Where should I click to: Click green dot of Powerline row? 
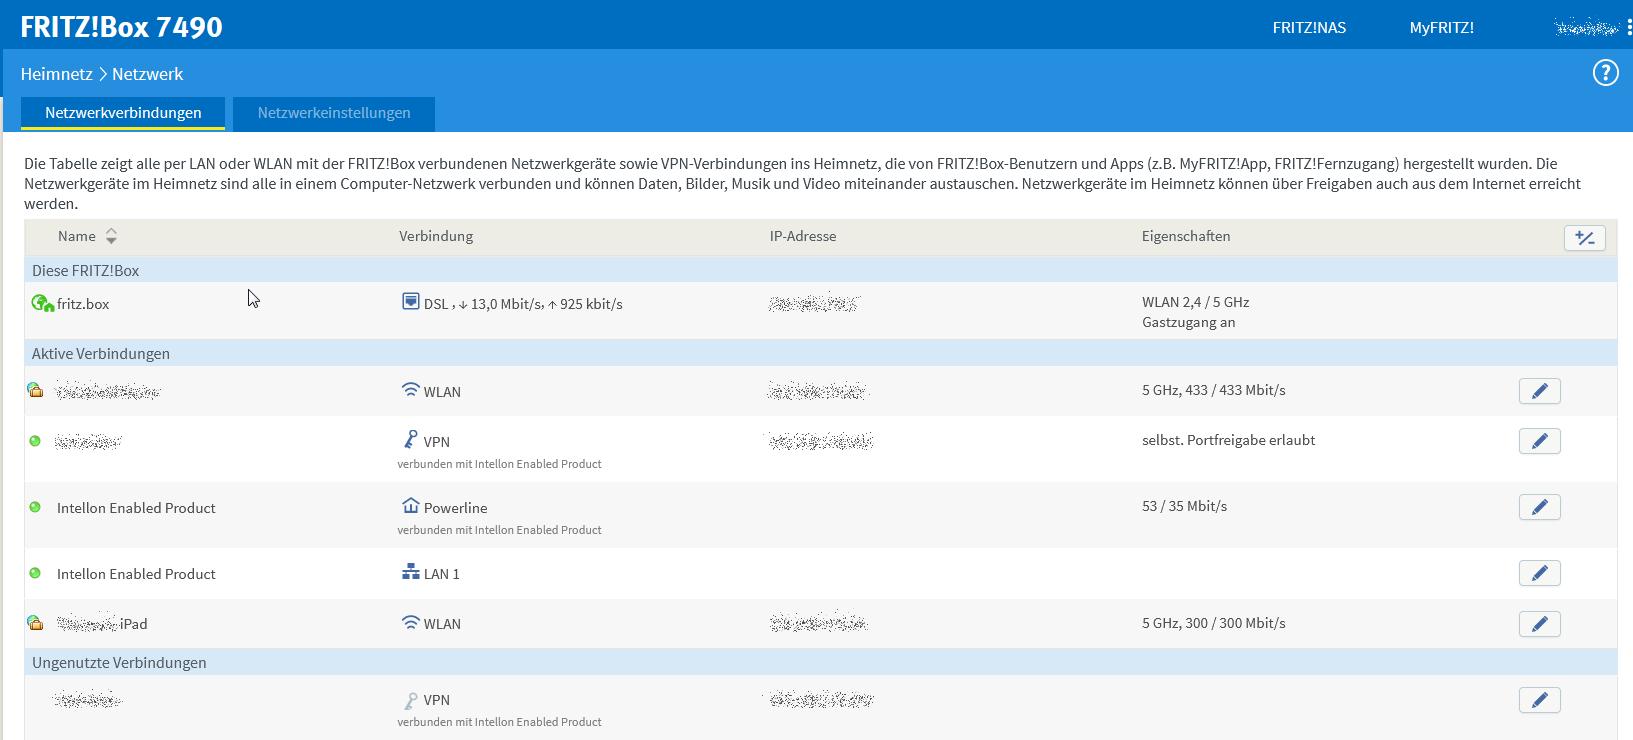pyautogui.click(x=35, y=507)
